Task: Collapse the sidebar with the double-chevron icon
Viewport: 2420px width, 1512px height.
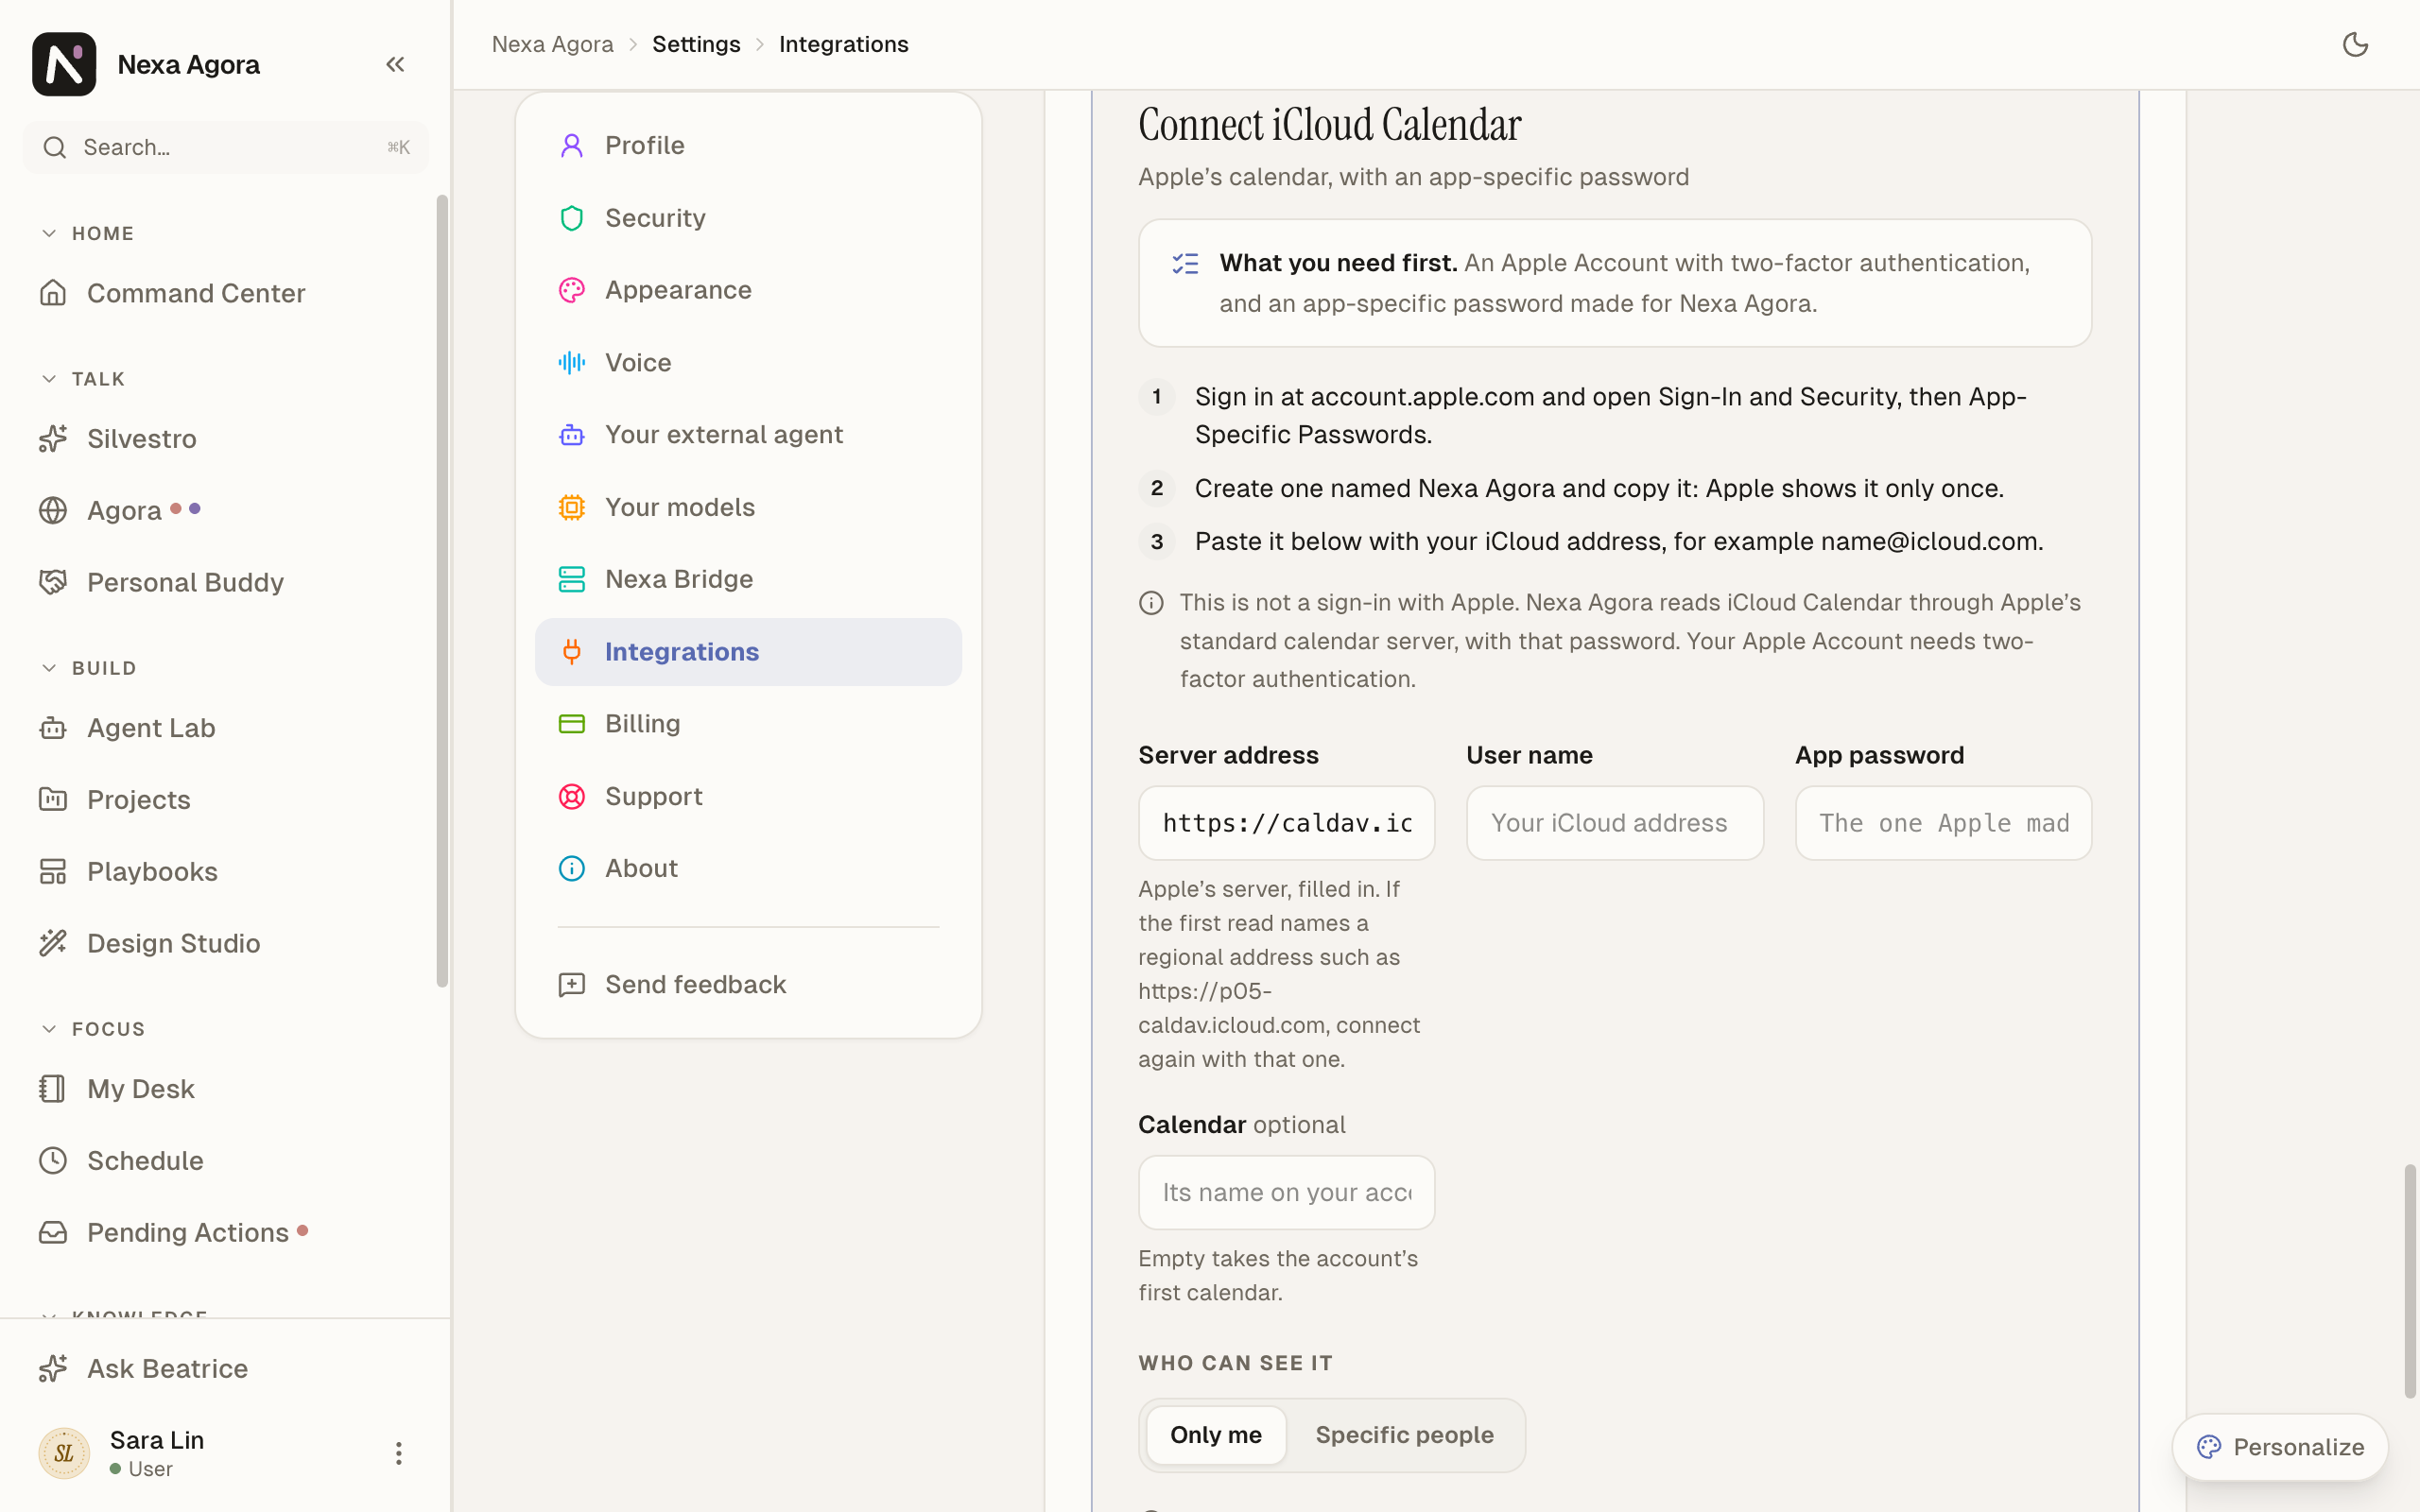Action: coord(395,64)
